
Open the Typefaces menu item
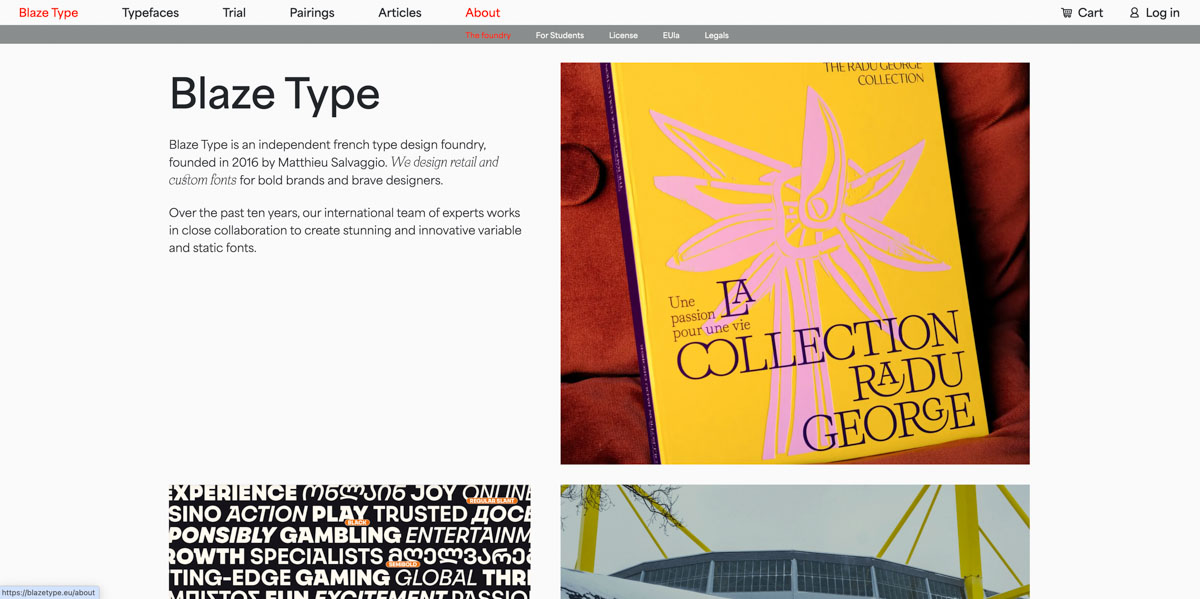[150, 13]
